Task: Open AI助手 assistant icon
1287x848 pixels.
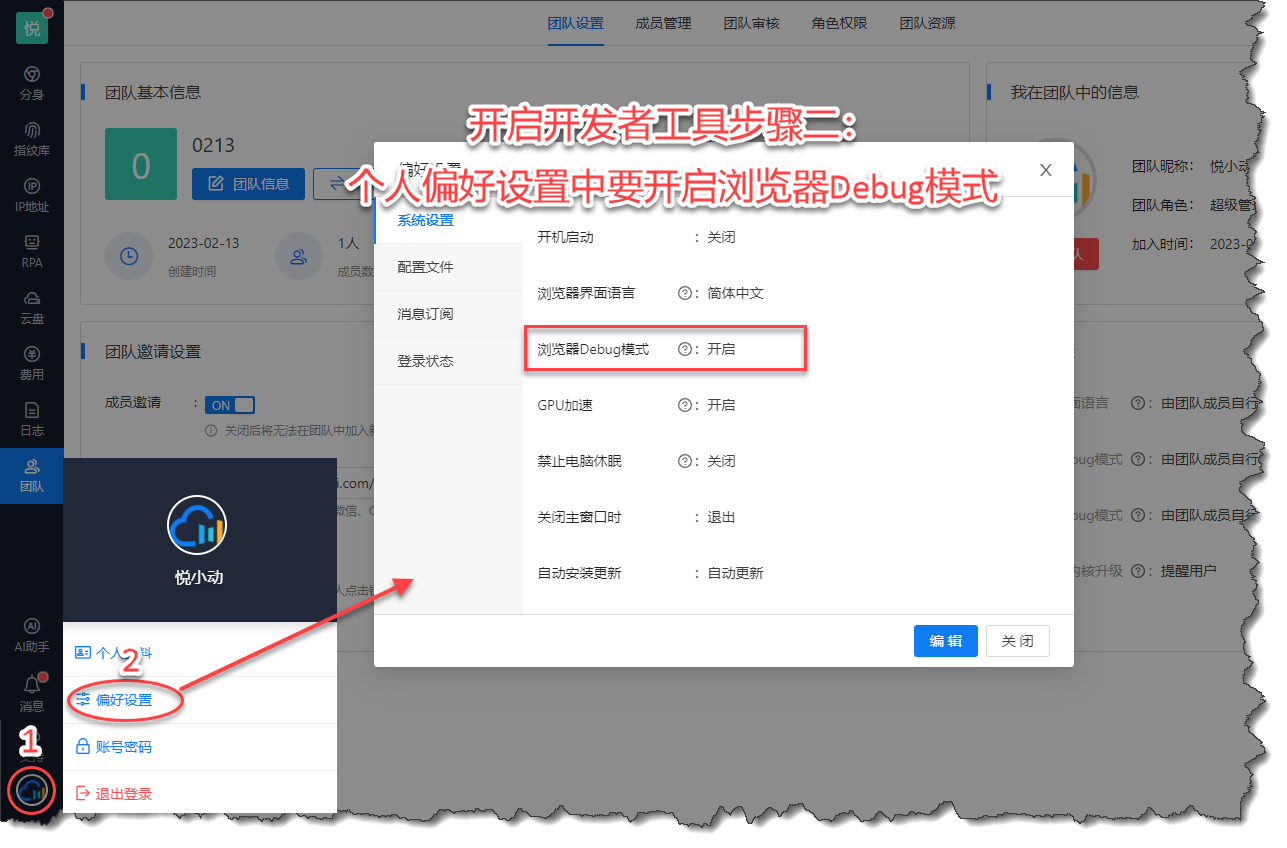Action: [32, 635]
